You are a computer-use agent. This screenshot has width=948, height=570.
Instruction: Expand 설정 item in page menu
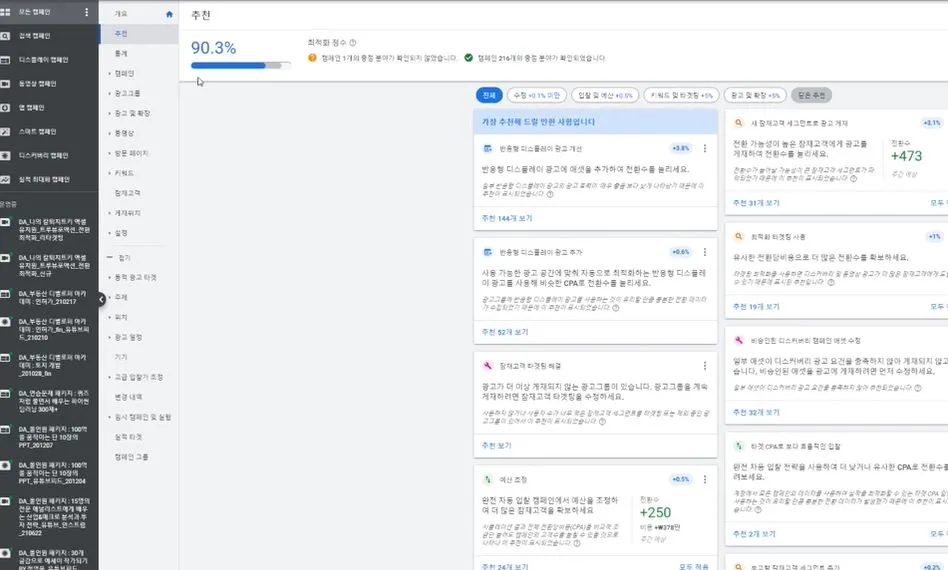(109, 233)
